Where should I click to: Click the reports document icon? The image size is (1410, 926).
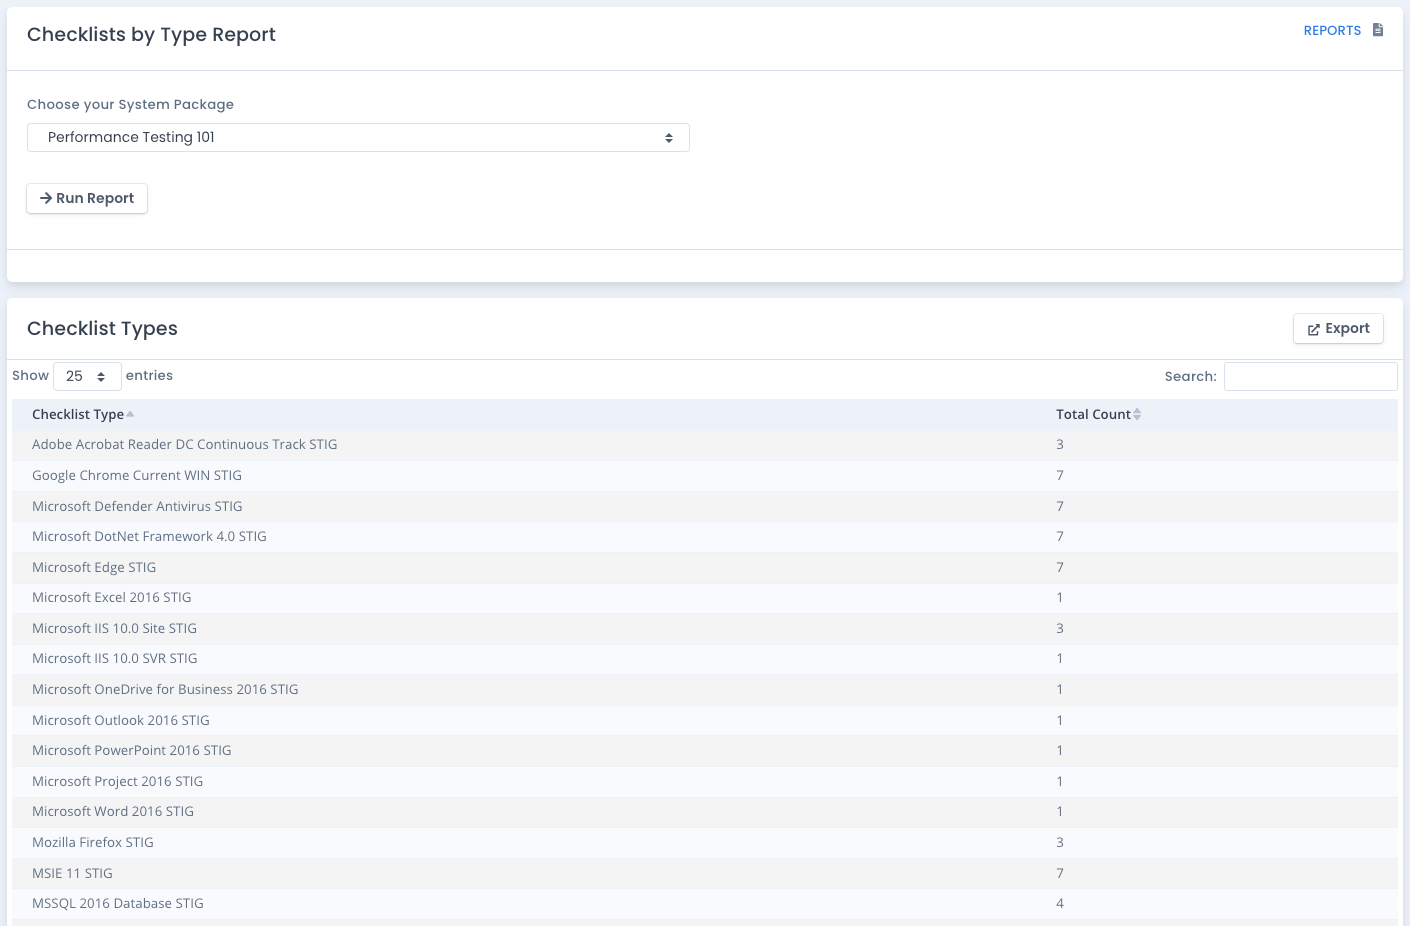pyautogui.click(x=1378, y=30)
